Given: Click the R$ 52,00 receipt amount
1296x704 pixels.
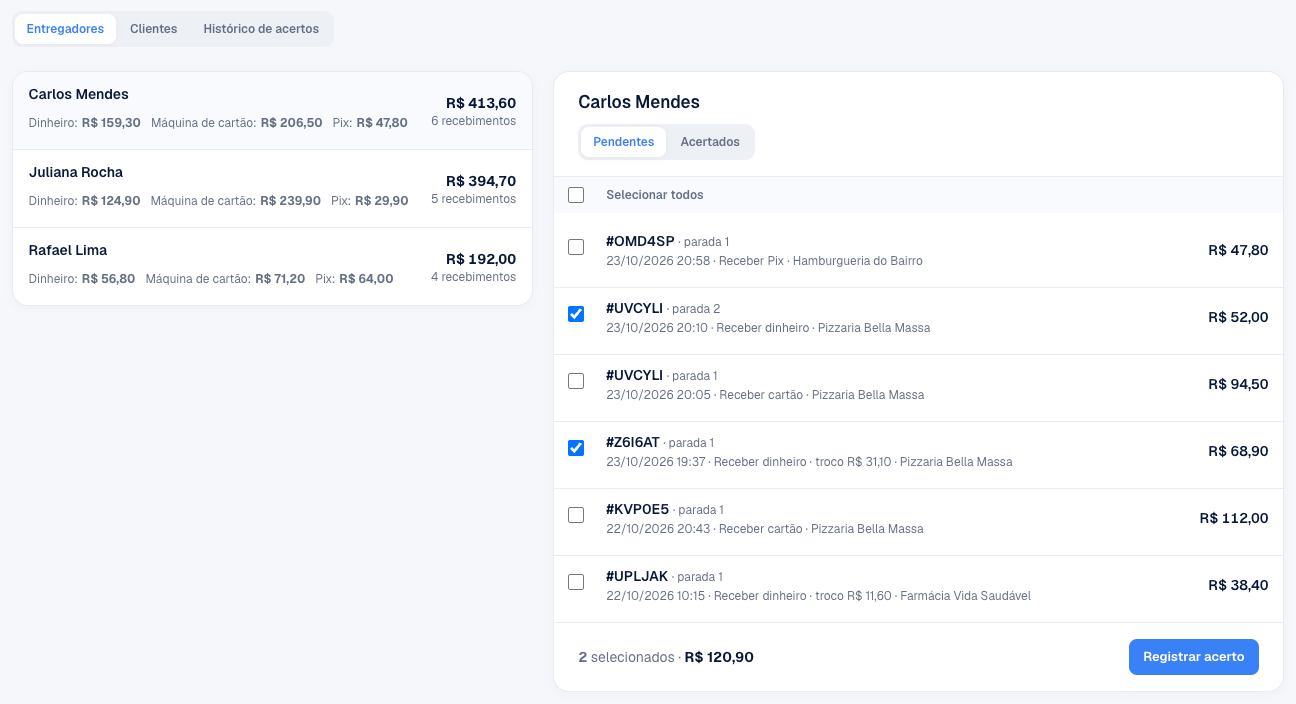Looking at the screenshot, I should pyautogui.click(x=1238, y=317).
